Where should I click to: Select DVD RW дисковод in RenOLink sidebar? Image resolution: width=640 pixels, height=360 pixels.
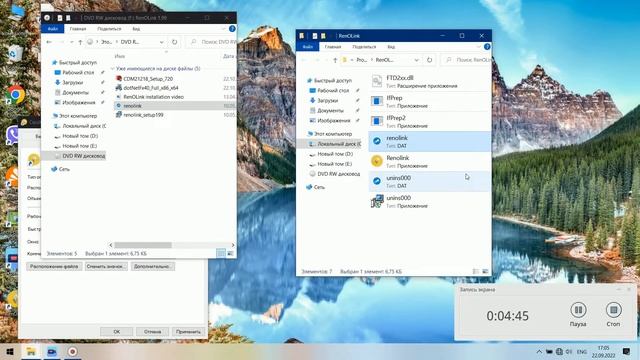point(338,173)
